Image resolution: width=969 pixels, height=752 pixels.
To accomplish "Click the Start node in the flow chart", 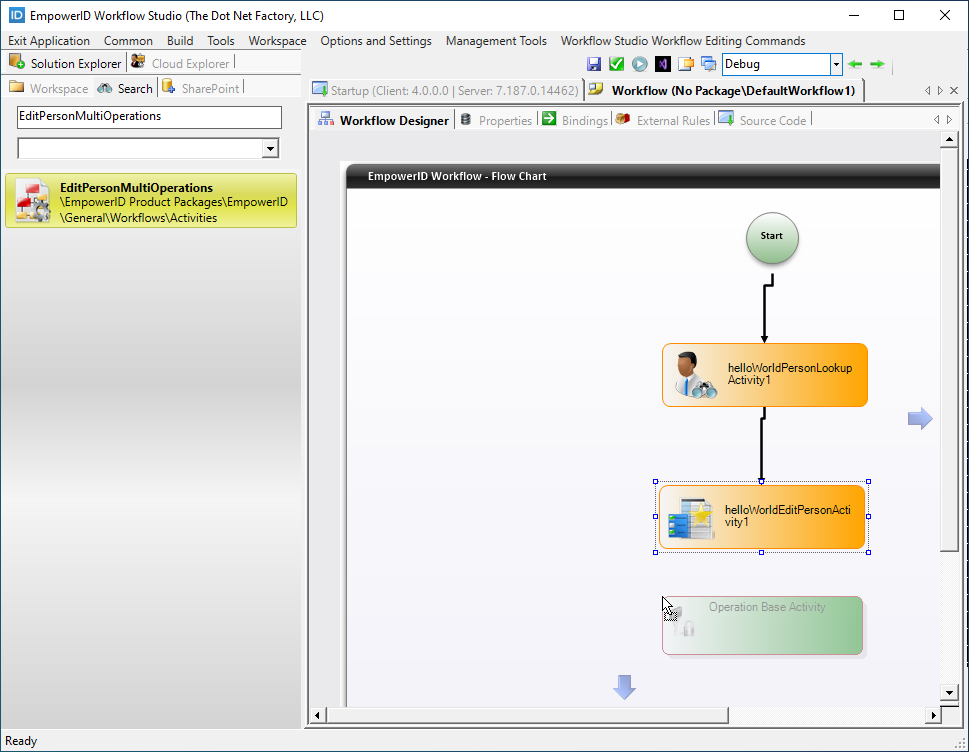I will tap(771, 237).
